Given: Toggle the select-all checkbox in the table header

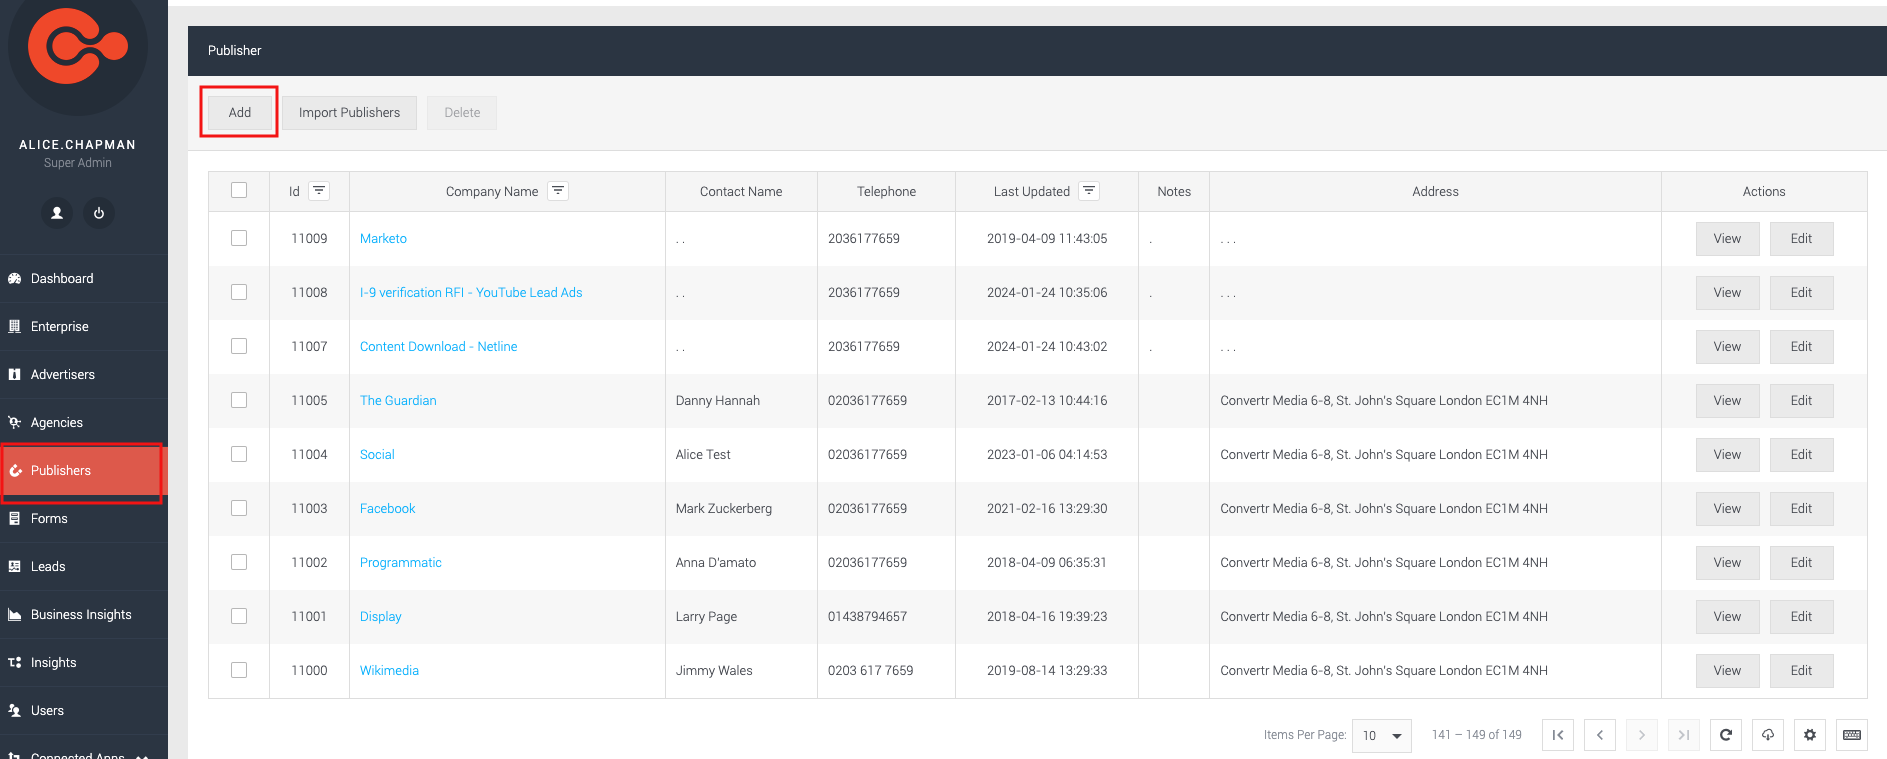Looking at the screenshot, I should coord(239,190).
